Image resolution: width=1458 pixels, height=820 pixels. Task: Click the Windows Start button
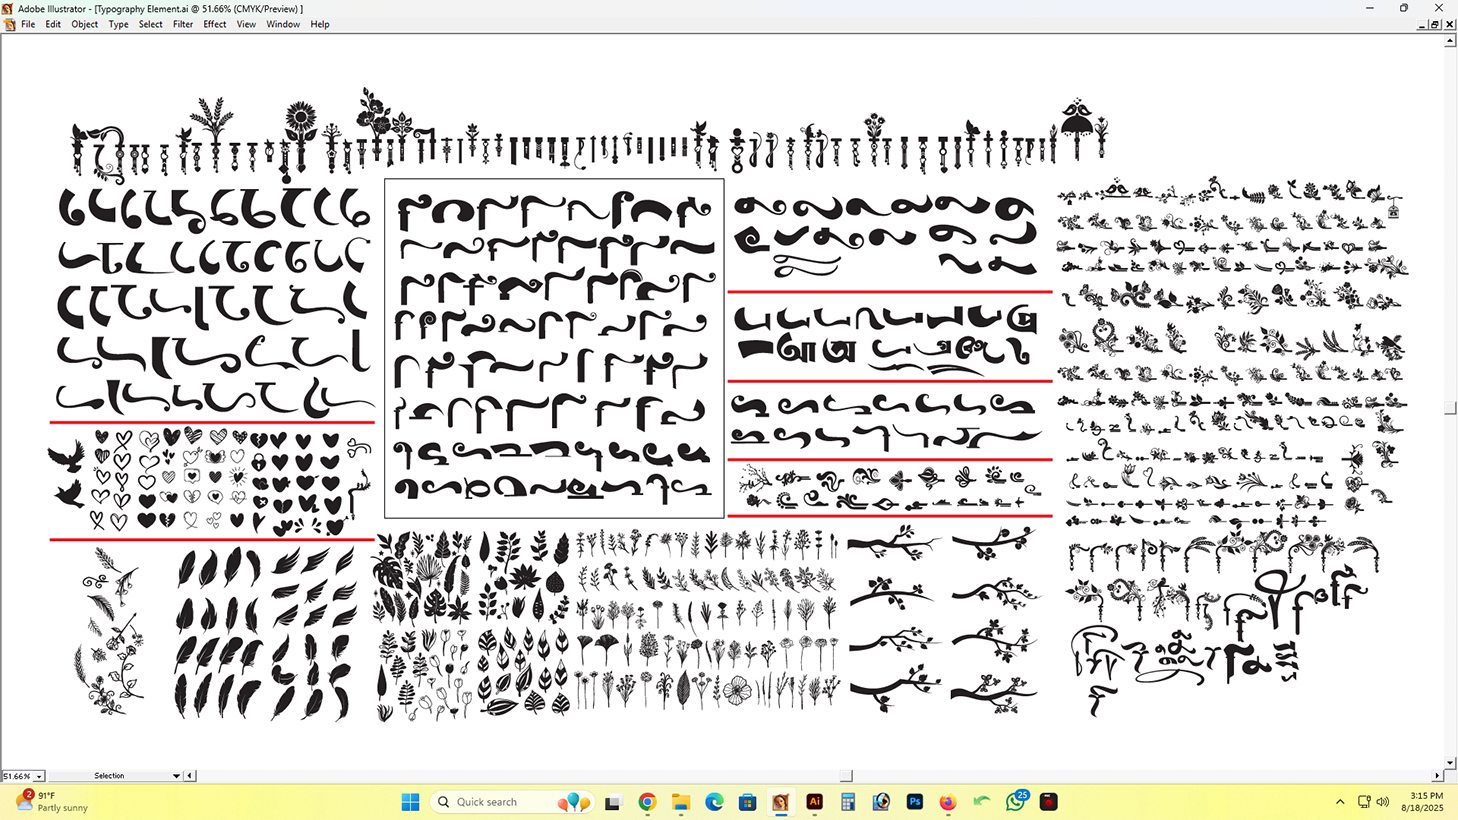pyautogui.click(x=410, y=802)
